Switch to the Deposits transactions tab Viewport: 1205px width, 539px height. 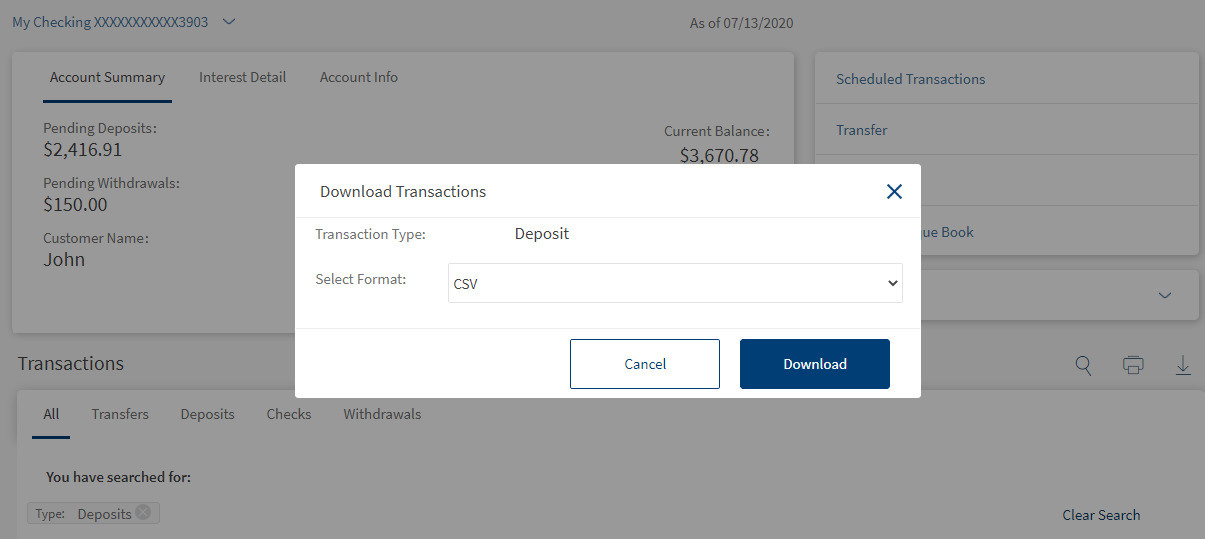click(207, 414)
